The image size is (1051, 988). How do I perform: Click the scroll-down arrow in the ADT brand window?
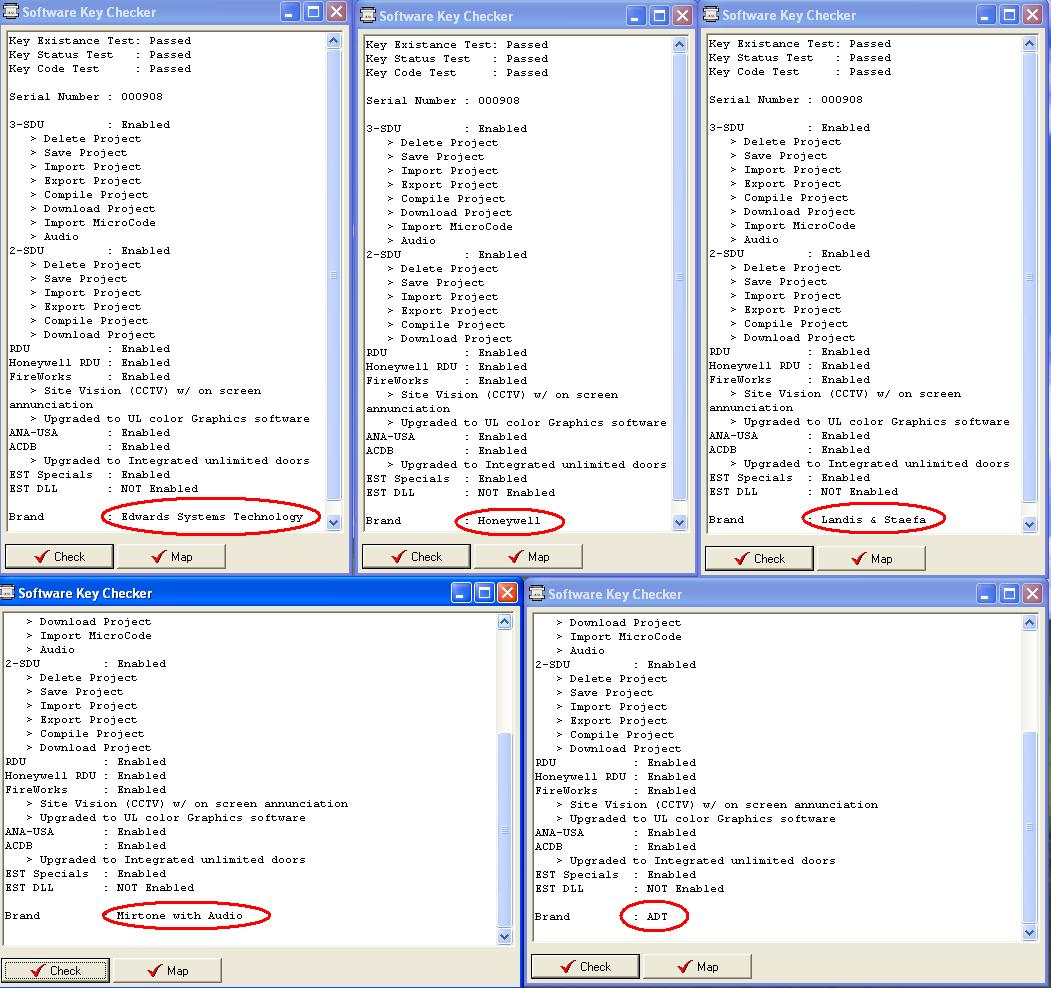(x=1030, y=932)
